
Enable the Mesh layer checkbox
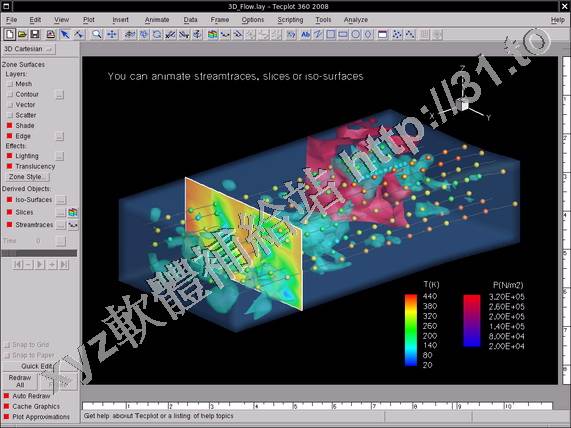(10, 84)
